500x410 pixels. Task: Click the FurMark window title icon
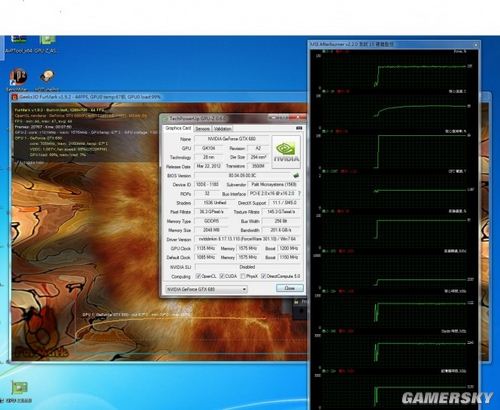coord(15,97)
